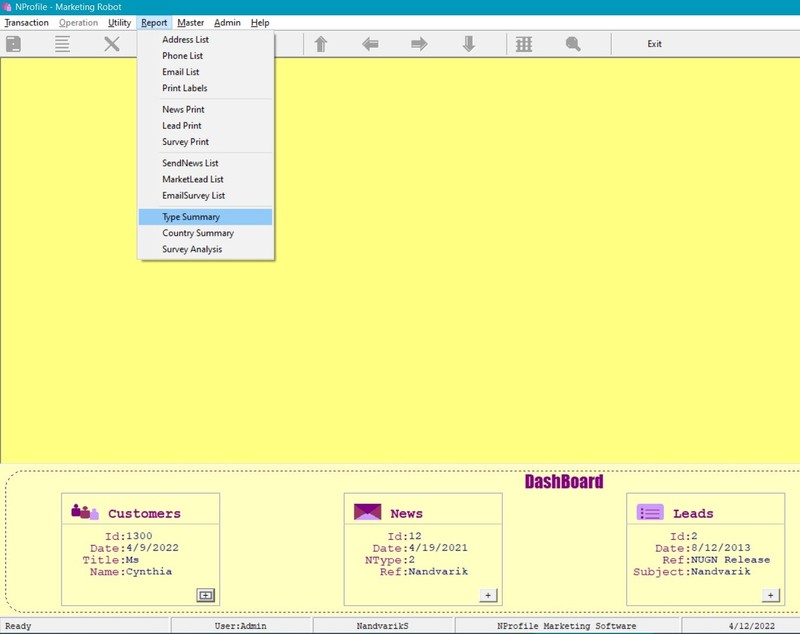Click the Leads card heading

(693, 514)
